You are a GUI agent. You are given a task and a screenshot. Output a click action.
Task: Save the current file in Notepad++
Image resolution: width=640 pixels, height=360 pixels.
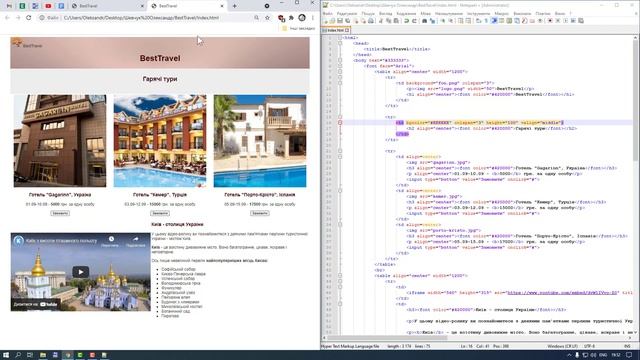pyautogui.click(x=340, y=20)
